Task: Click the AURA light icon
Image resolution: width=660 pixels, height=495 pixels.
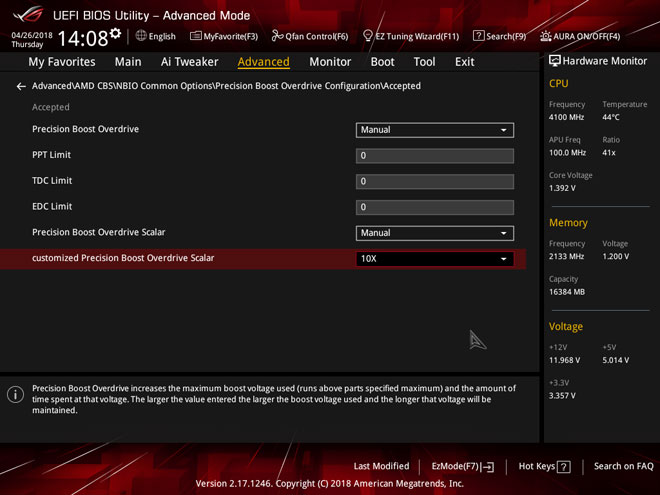Action: [x=546, y=36]
